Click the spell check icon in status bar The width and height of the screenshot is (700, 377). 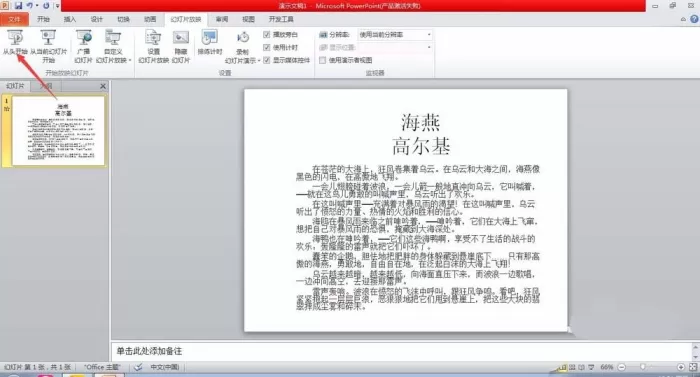click(138, 367)
